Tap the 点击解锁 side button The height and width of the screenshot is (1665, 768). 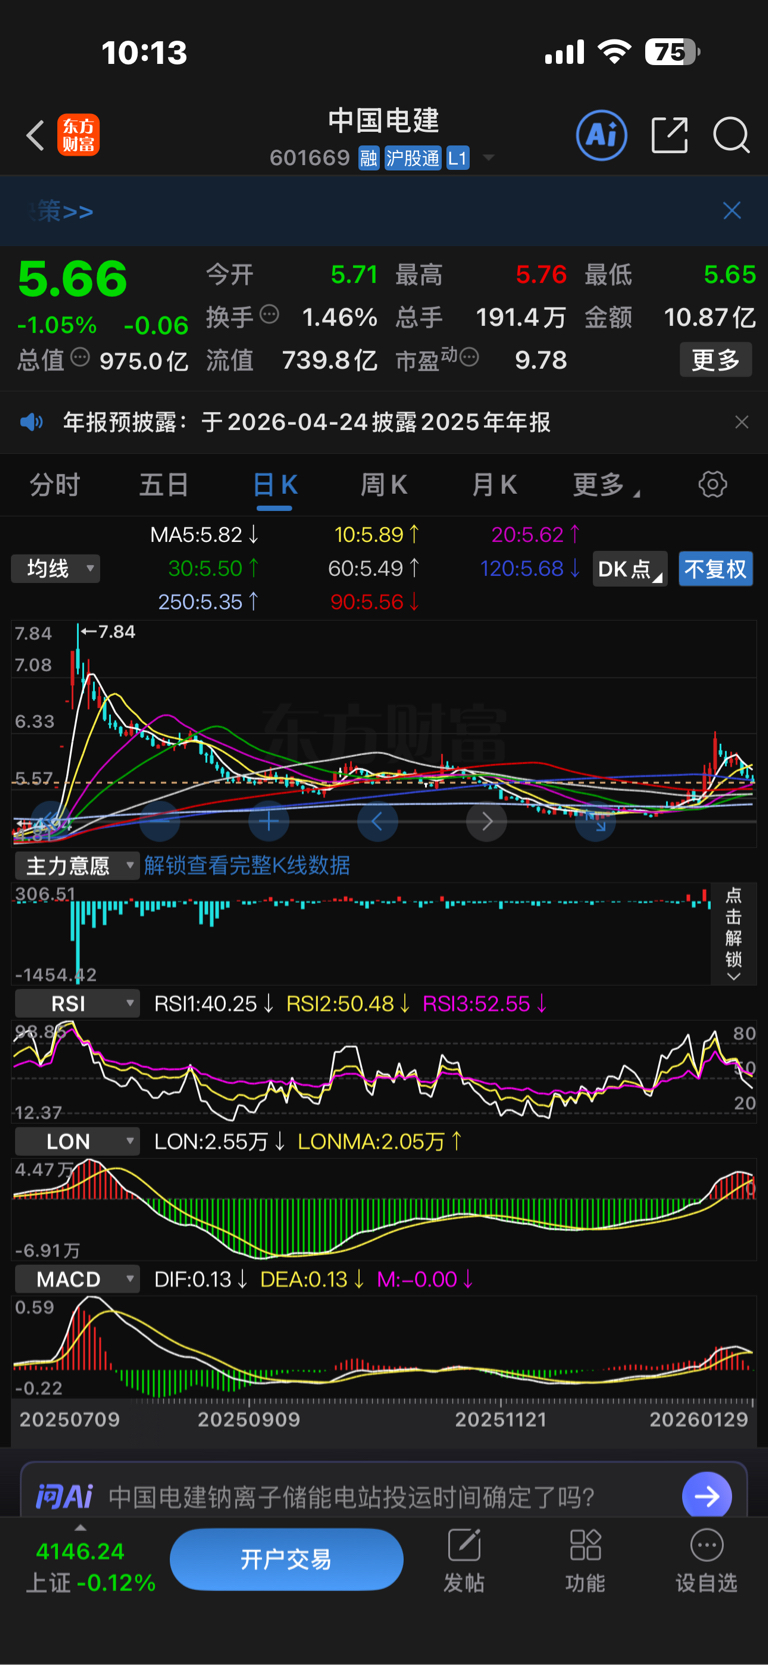coord(733,934)
